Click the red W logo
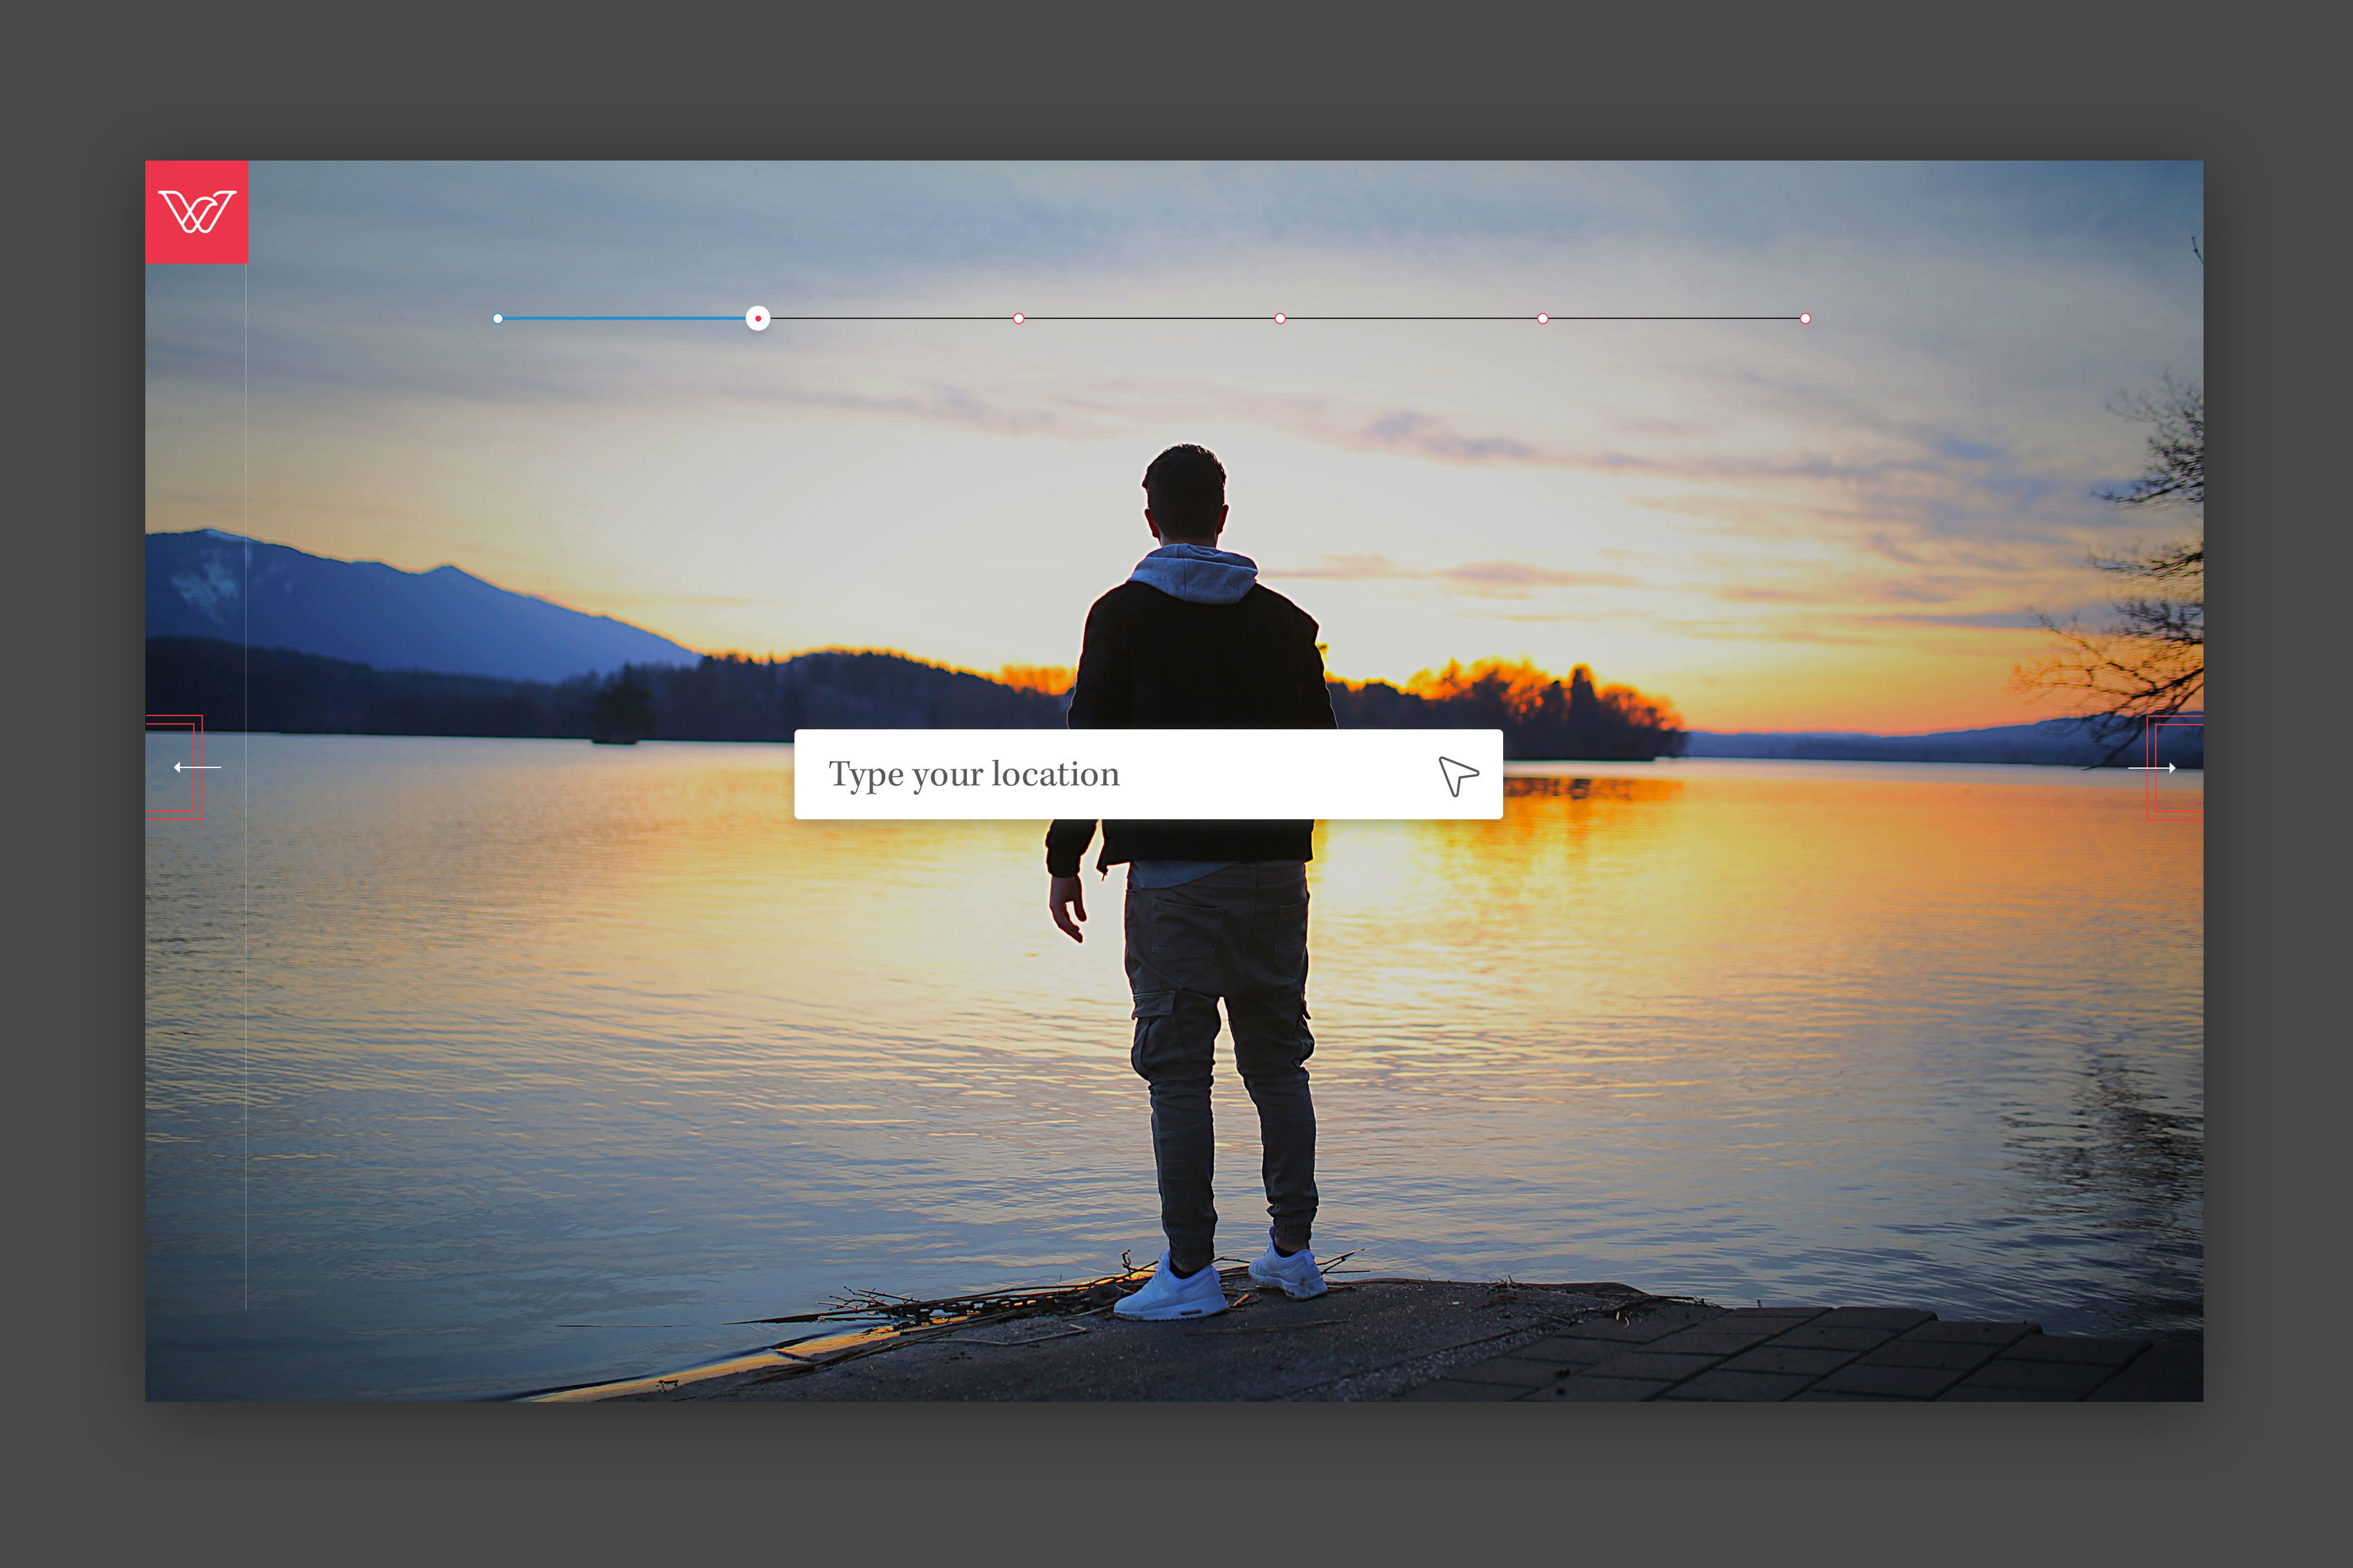The width and height of the screenshot is (2353, 1568). 197,212
